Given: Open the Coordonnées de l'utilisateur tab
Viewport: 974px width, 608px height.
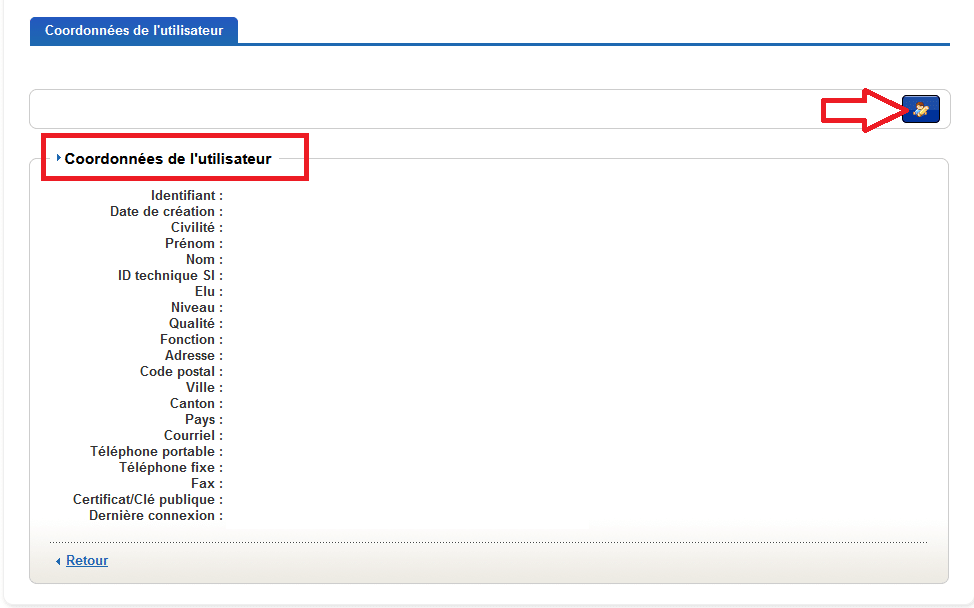Looking at the screenshot, I should click(134, 30).
